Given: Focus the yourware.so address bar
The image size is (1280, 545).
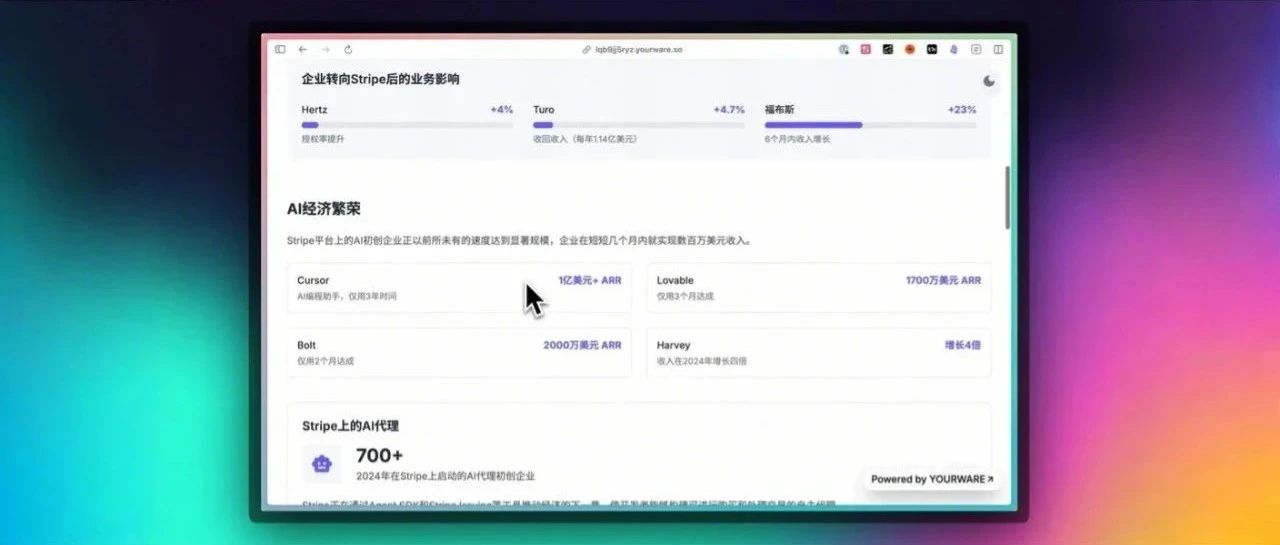Looking at the screenshot, I should coord(639,49).
